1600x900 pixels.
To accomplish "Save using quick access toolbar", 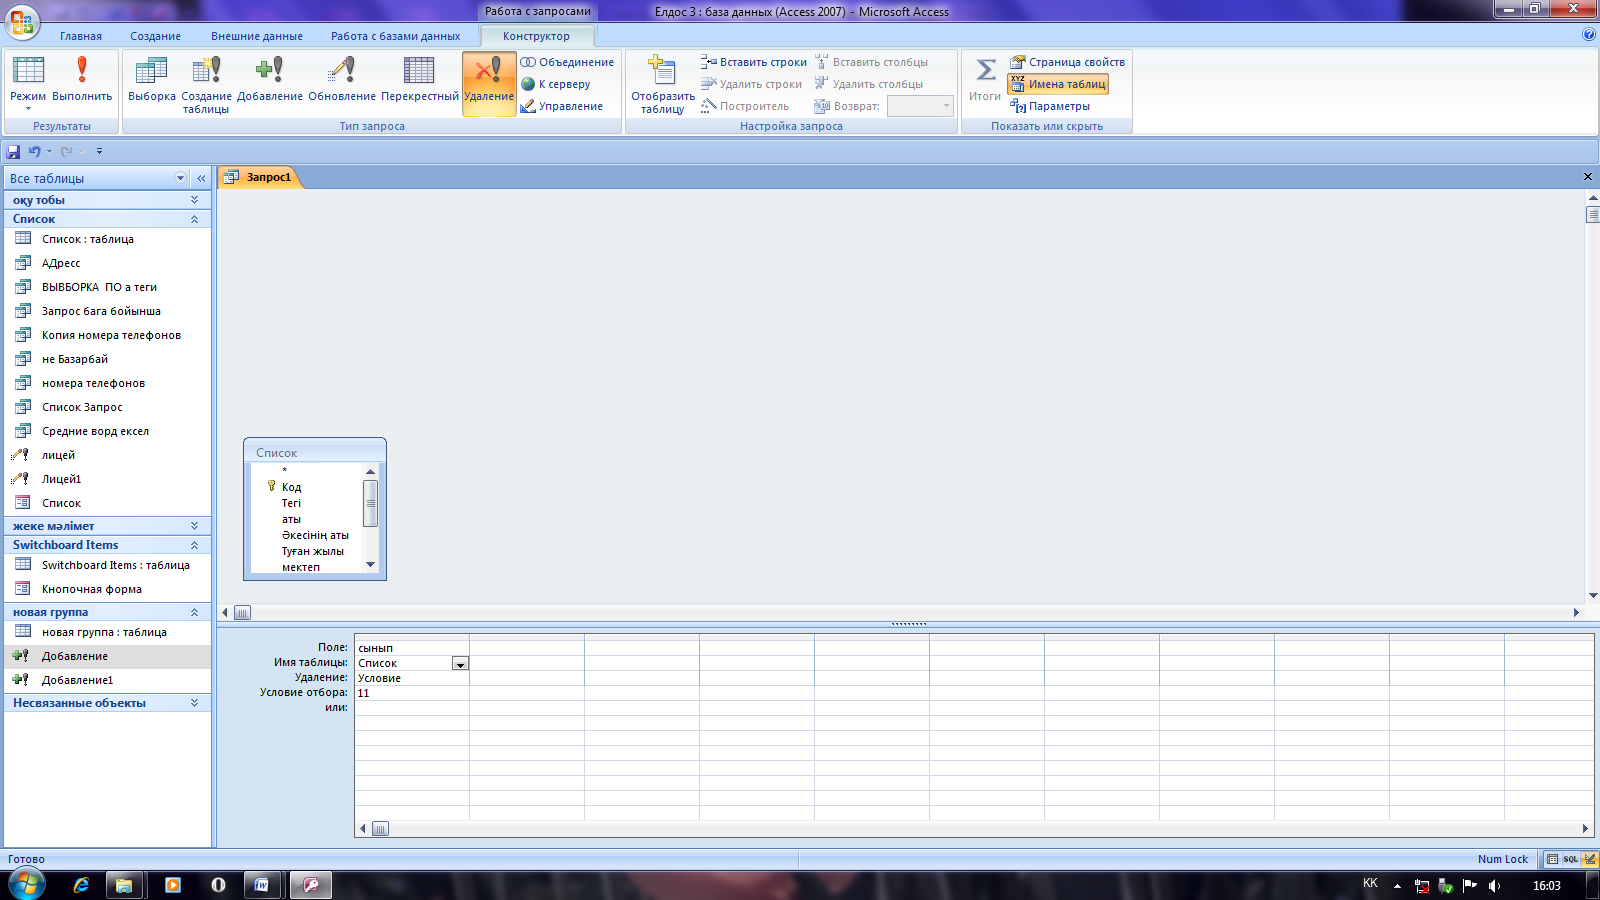I will [13, 151].
